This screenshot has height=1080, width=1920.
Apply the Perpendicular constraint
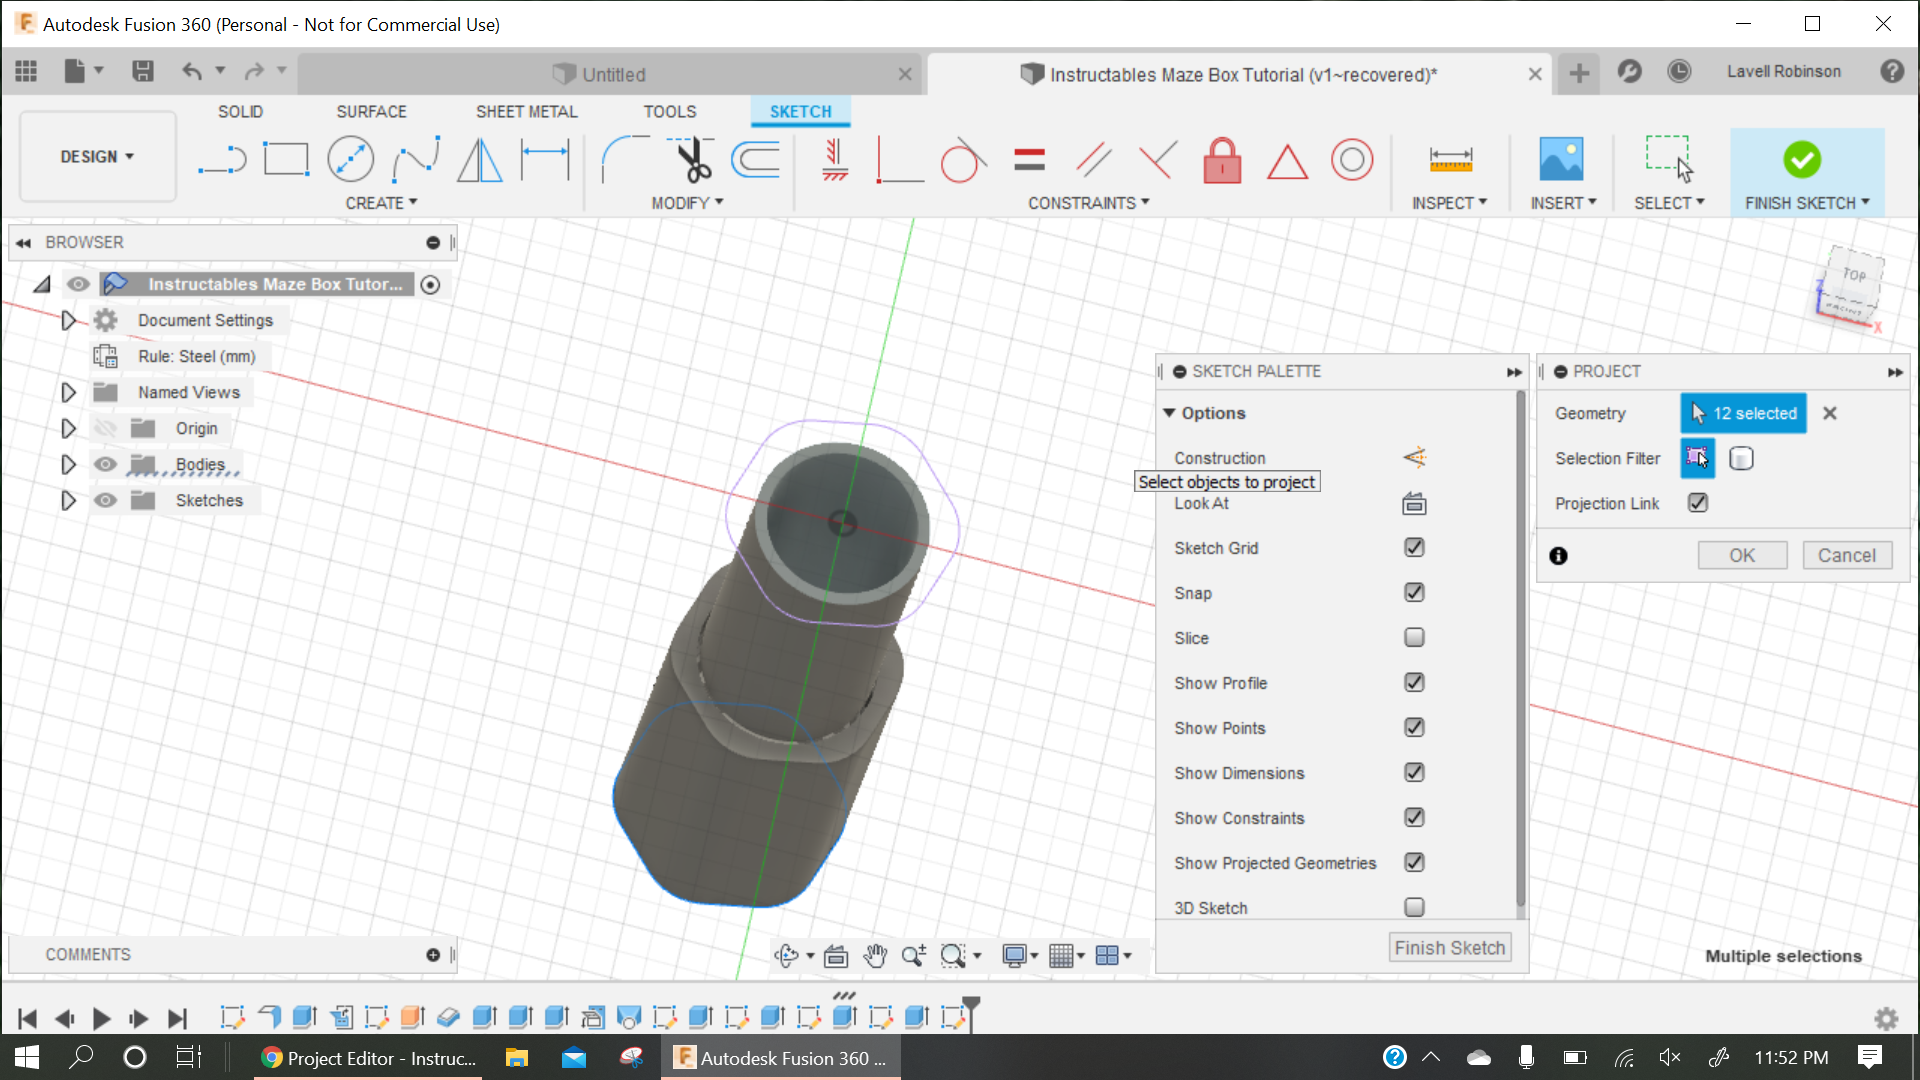click(1157, 159)
